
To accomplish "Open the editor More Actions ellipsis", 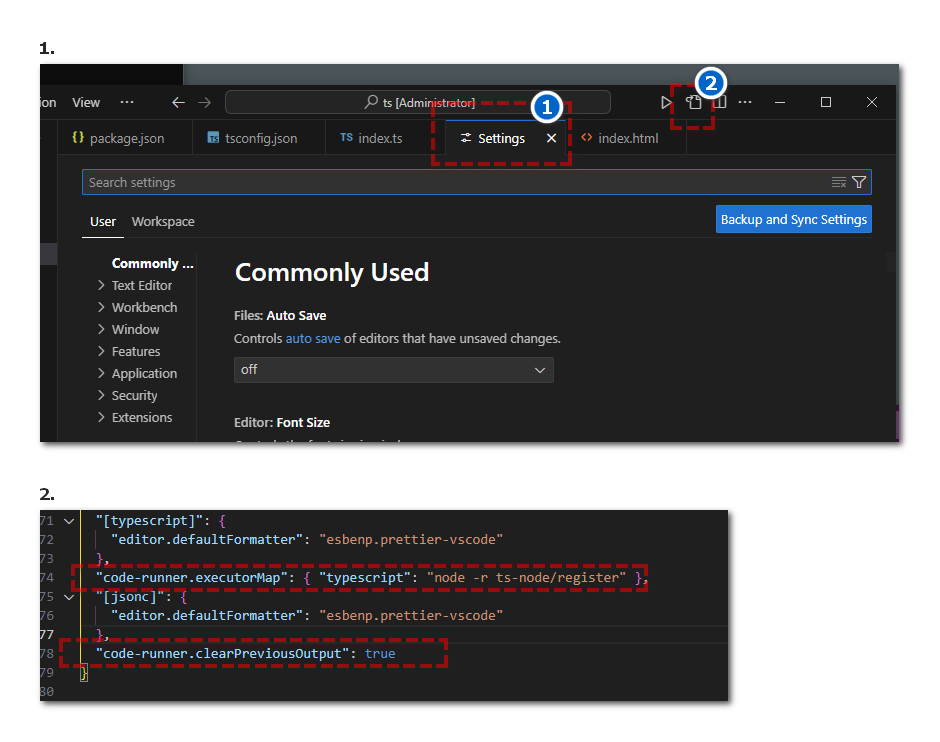I will [745, 102].
